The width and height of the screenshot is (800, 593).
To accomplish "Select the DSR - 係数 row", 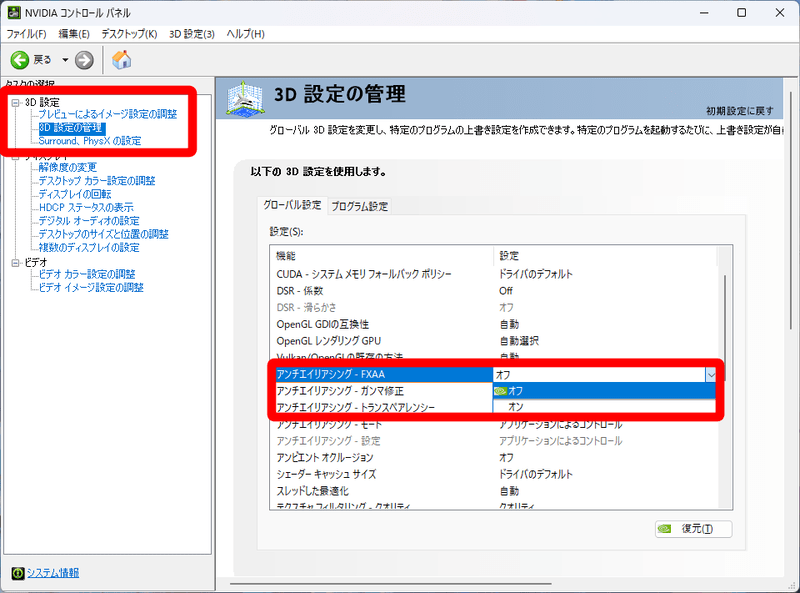I will [x=496, y=291].
